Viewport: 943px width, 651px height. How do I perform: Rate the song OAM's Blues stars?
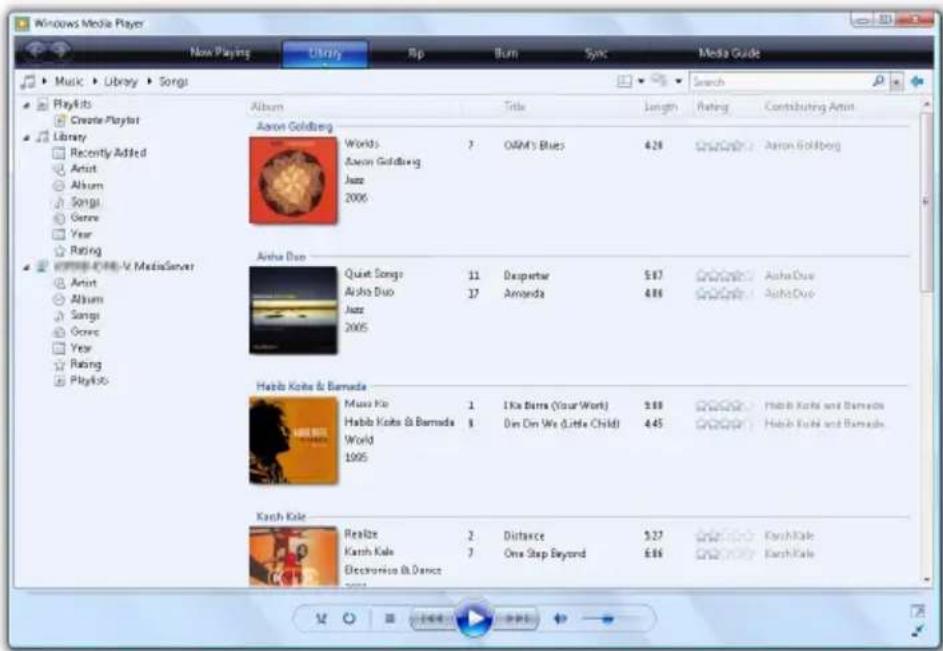[724, 145]
